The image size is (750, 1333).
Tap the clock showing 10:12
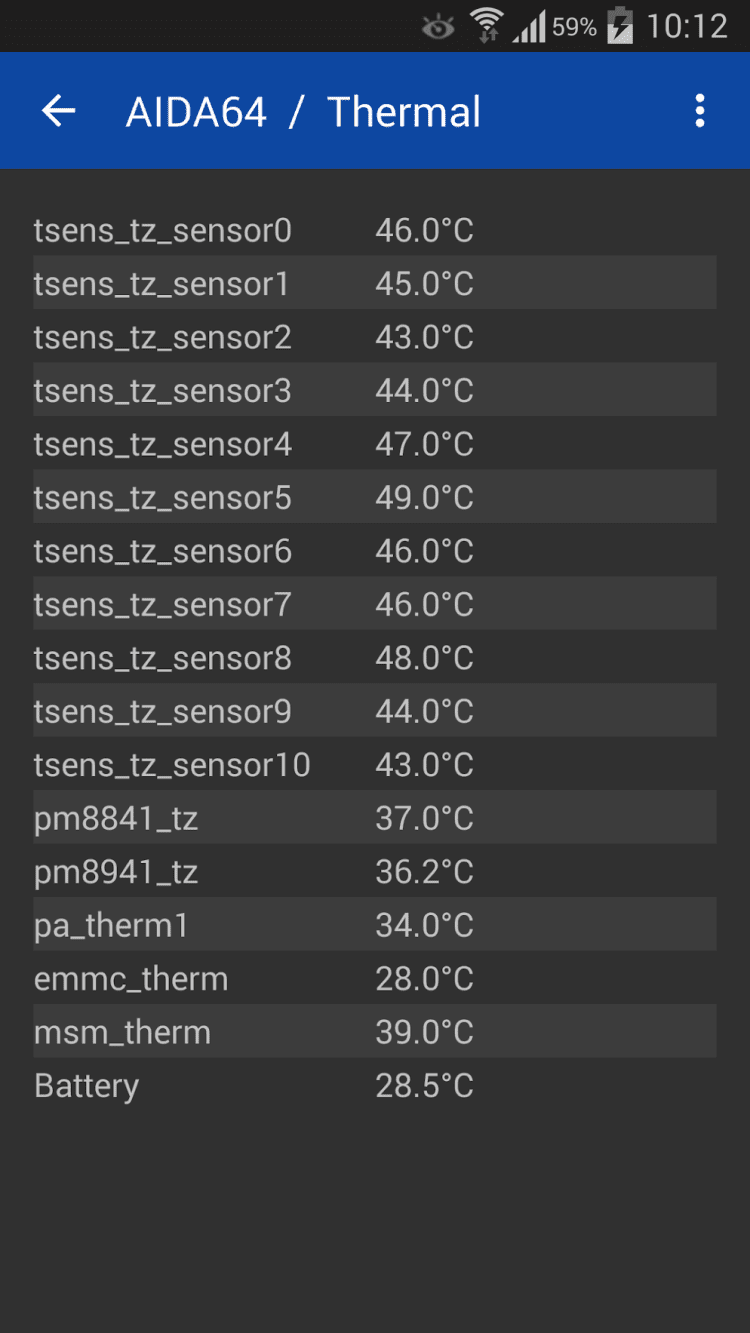tap(687, 26)
